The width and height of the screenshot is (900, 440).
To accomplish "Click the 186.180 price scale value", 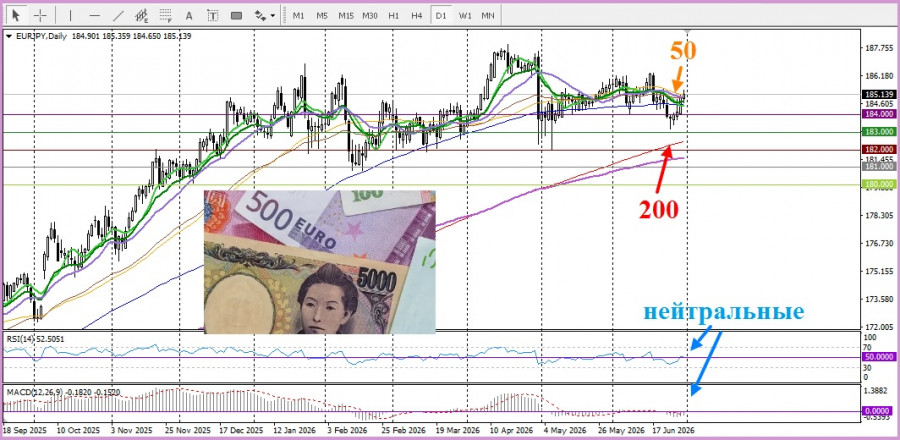I will [878, 76].
